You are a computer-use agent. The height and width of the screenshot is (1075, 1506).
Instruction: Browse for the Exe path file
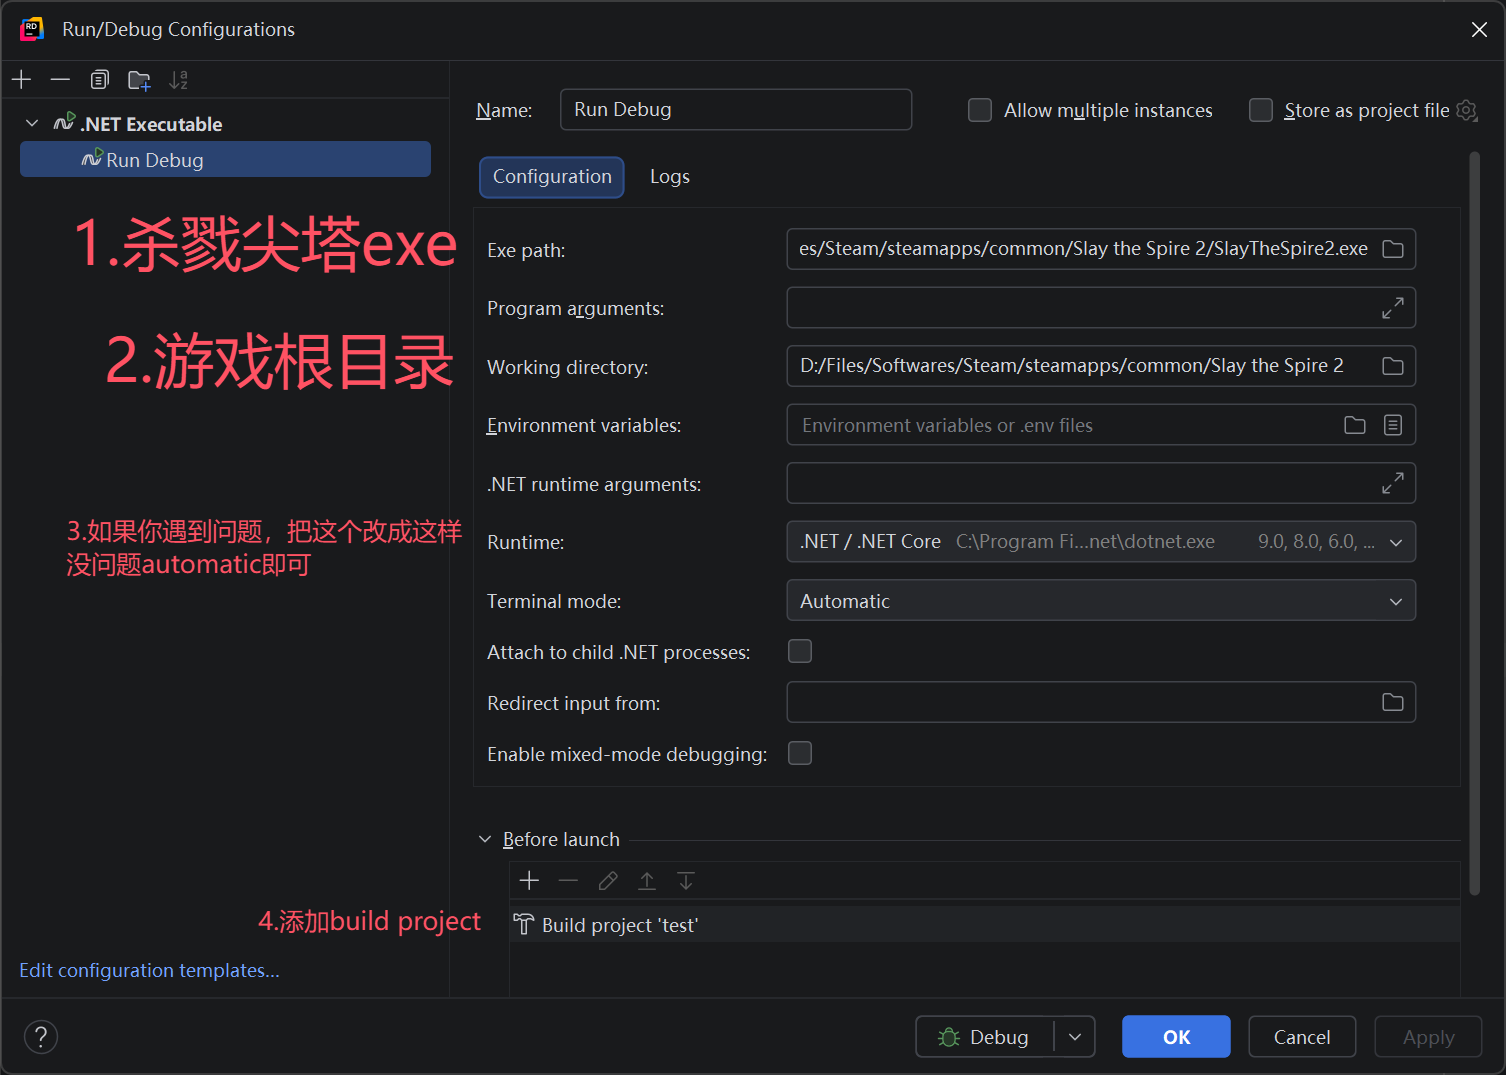[1393, 249]
